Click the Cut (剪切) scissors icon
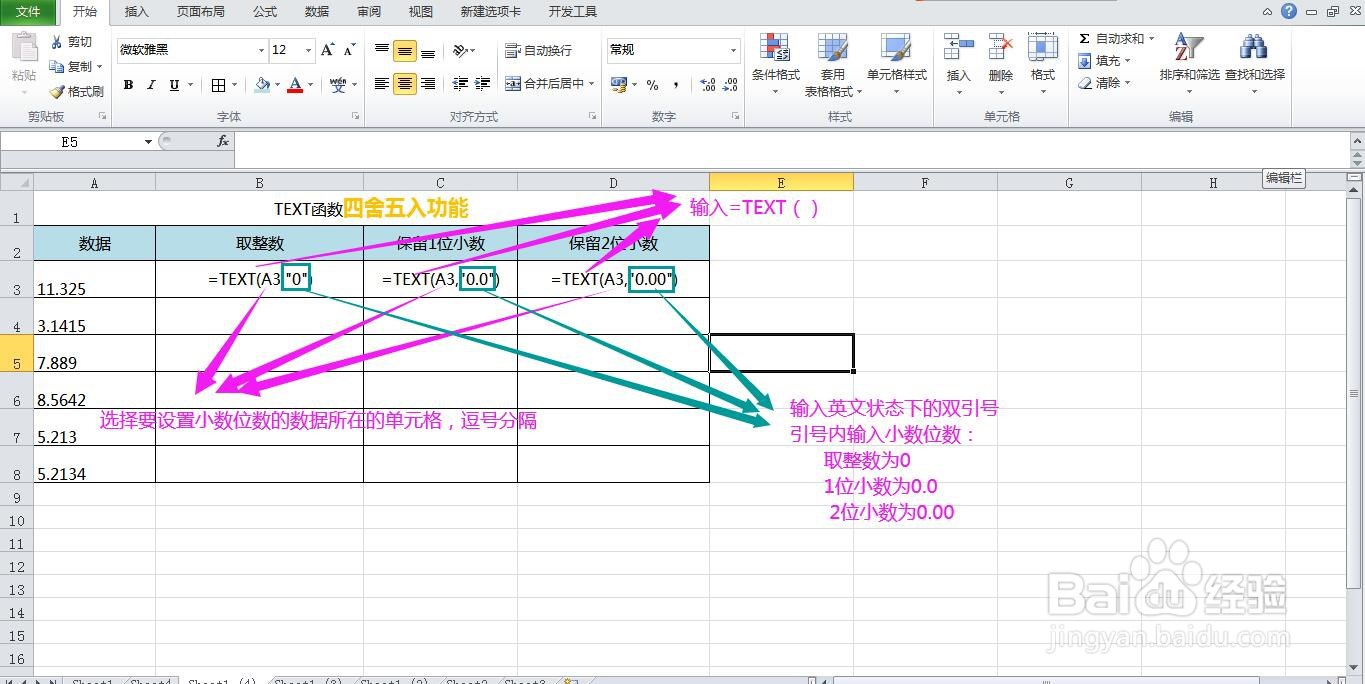1365x684 pixels. pos(57,42)
